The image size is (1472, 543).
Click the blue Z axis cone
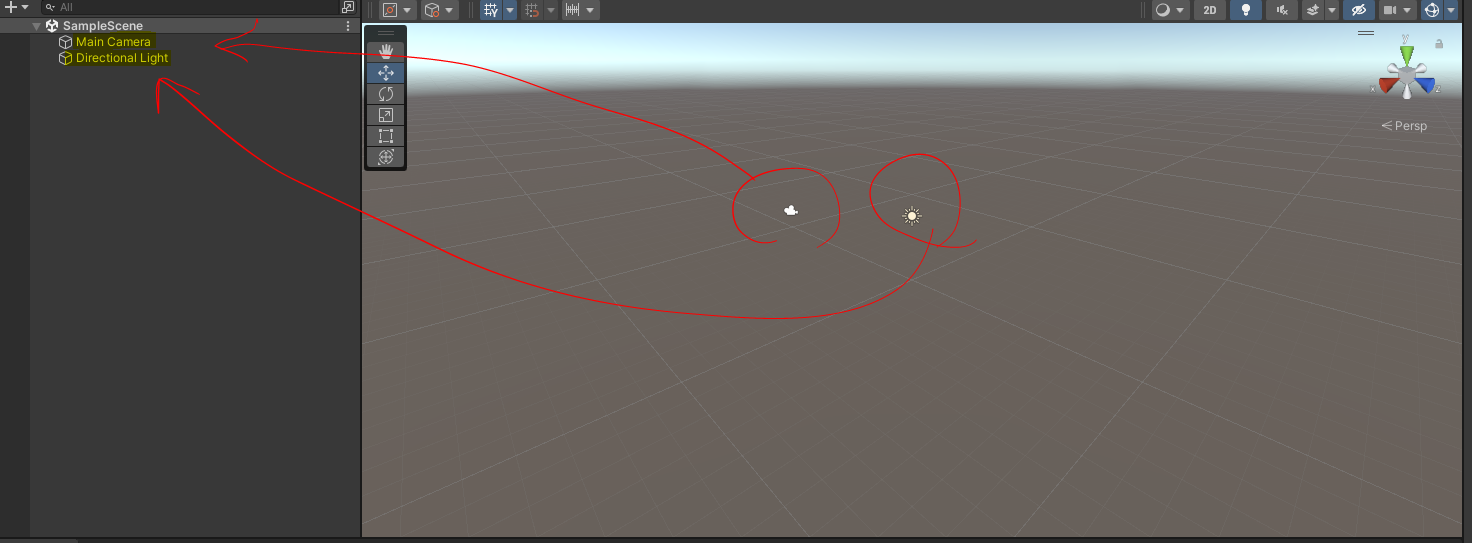pos(1425,86)
